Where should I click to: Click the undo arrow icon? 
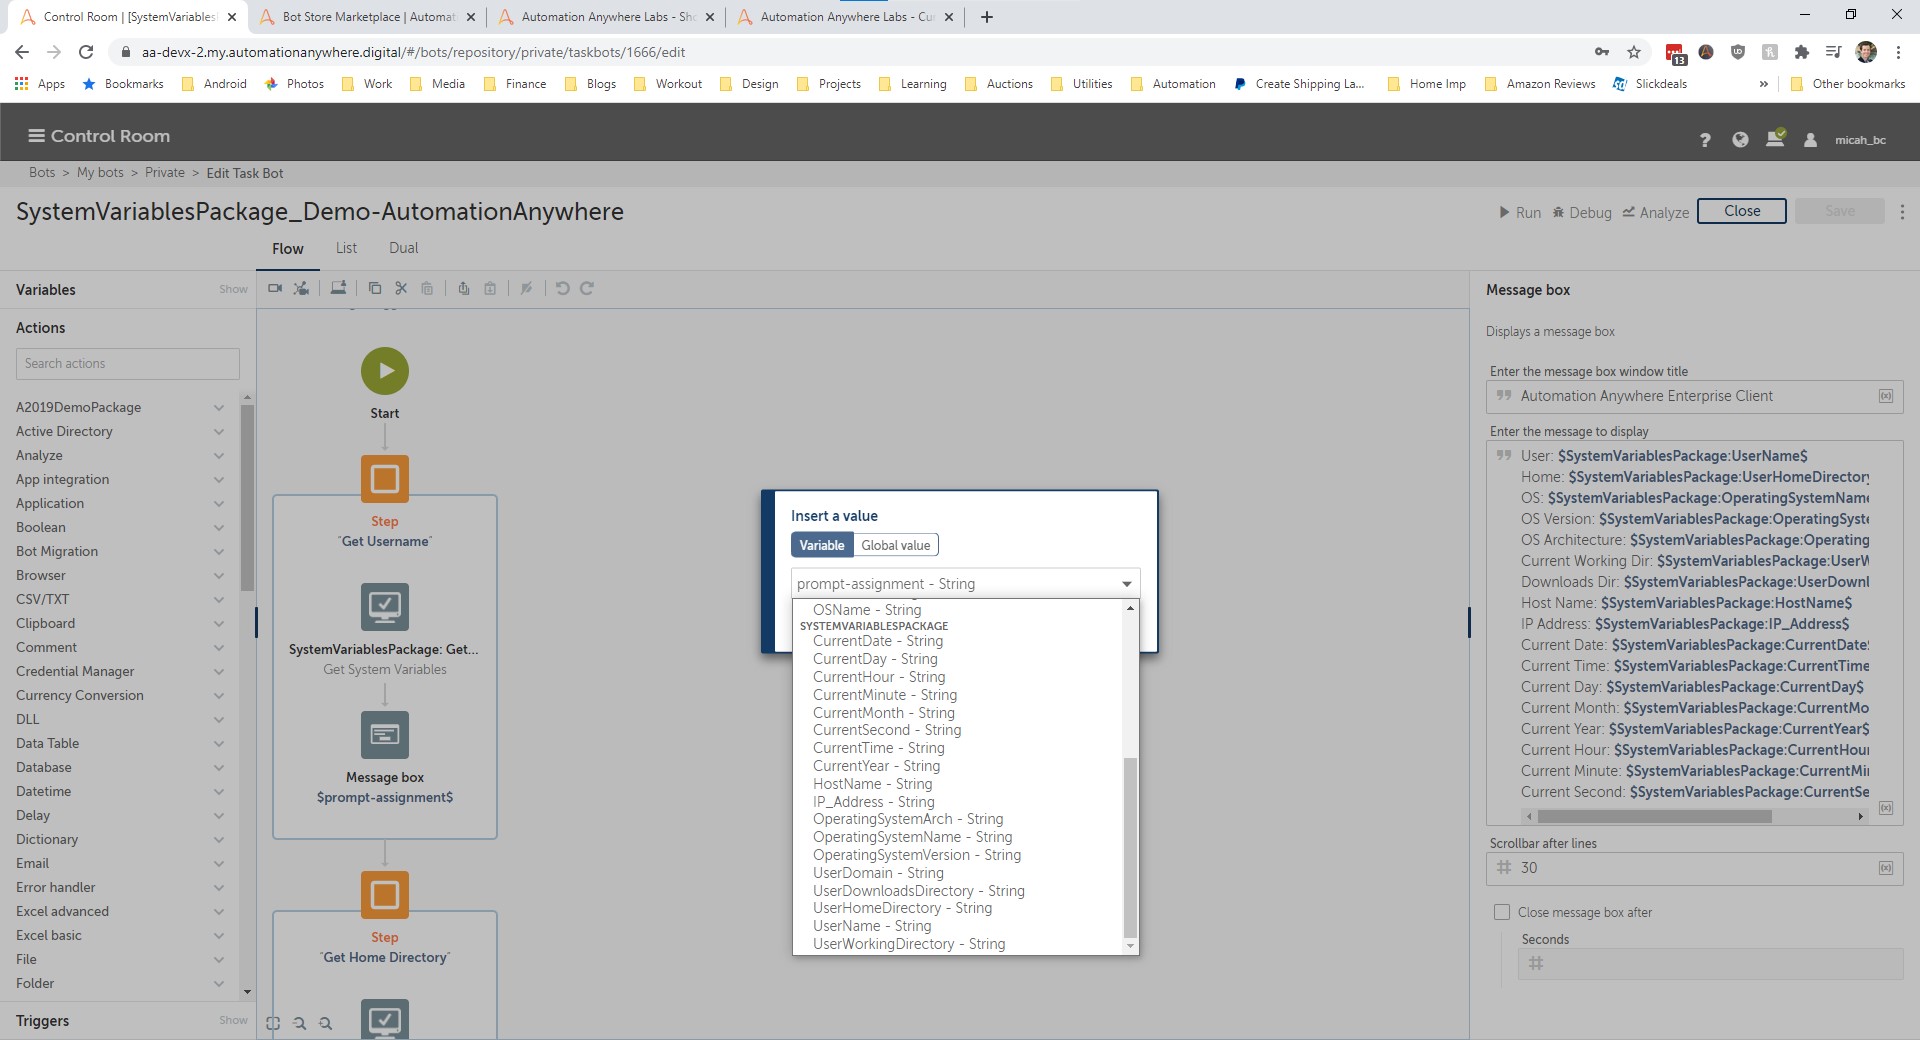[562, 288]
